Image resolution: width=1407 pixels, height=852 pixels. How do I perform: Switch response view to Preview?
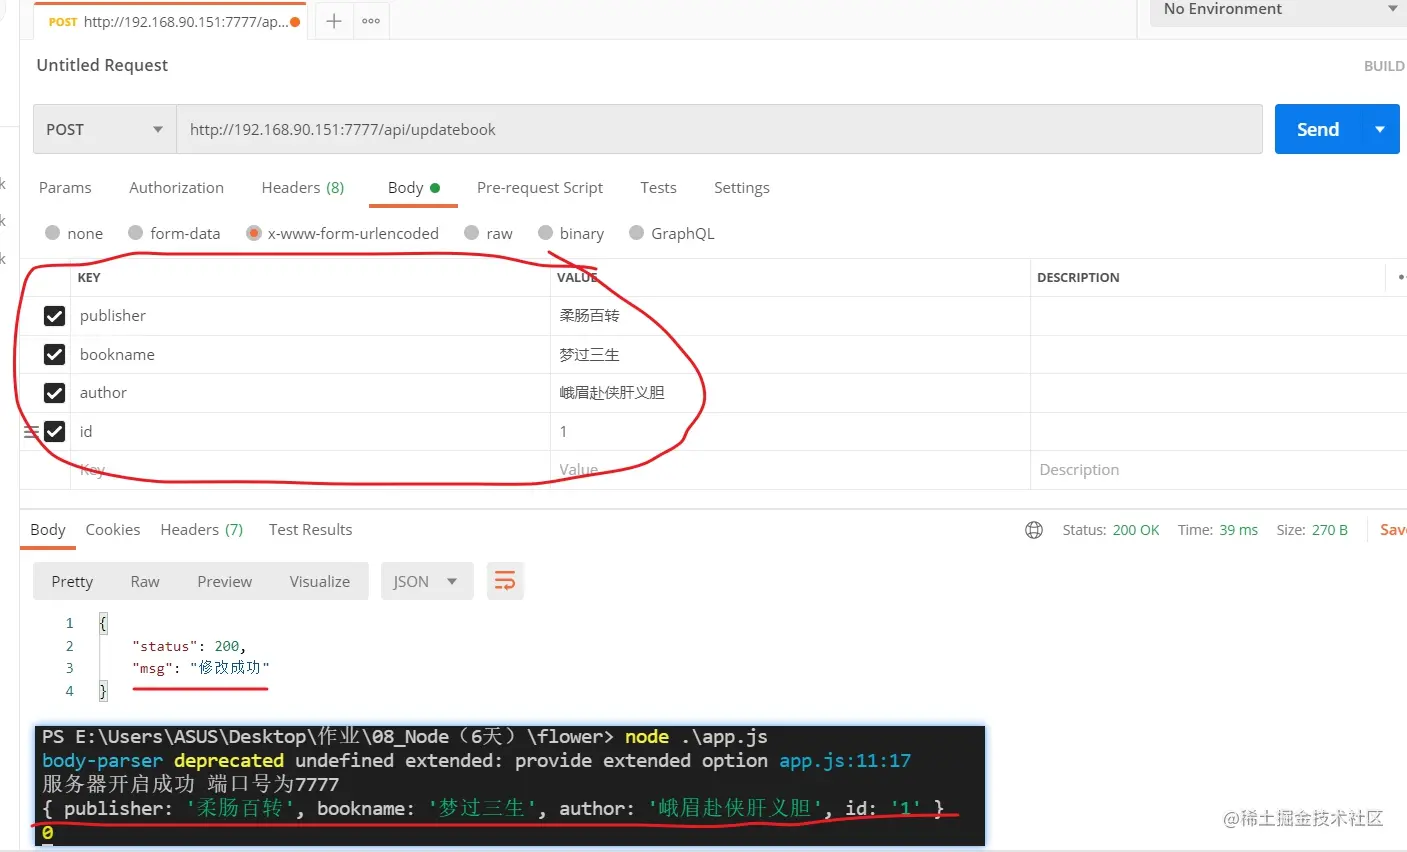pos(225,581)
